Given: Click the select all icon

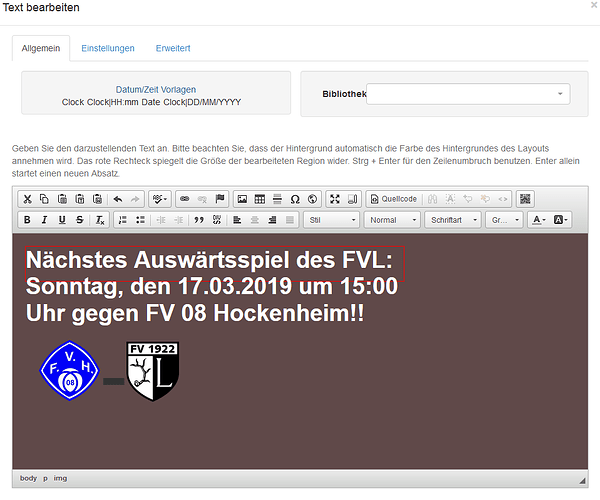Looking at the screenshot, I should click(x=450, y=199).
